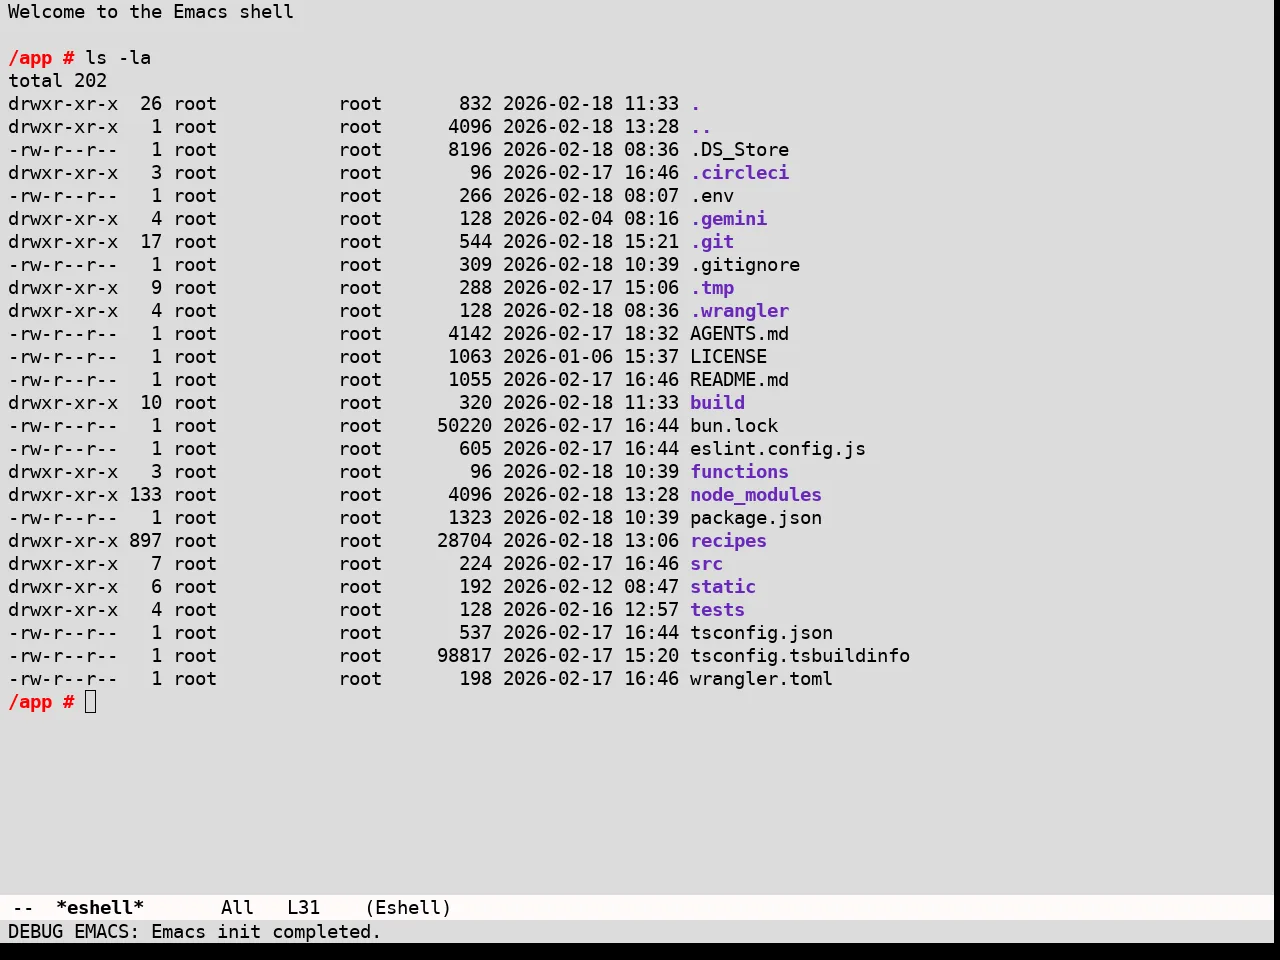Select the LICENSE file name

tap(728, 357)
